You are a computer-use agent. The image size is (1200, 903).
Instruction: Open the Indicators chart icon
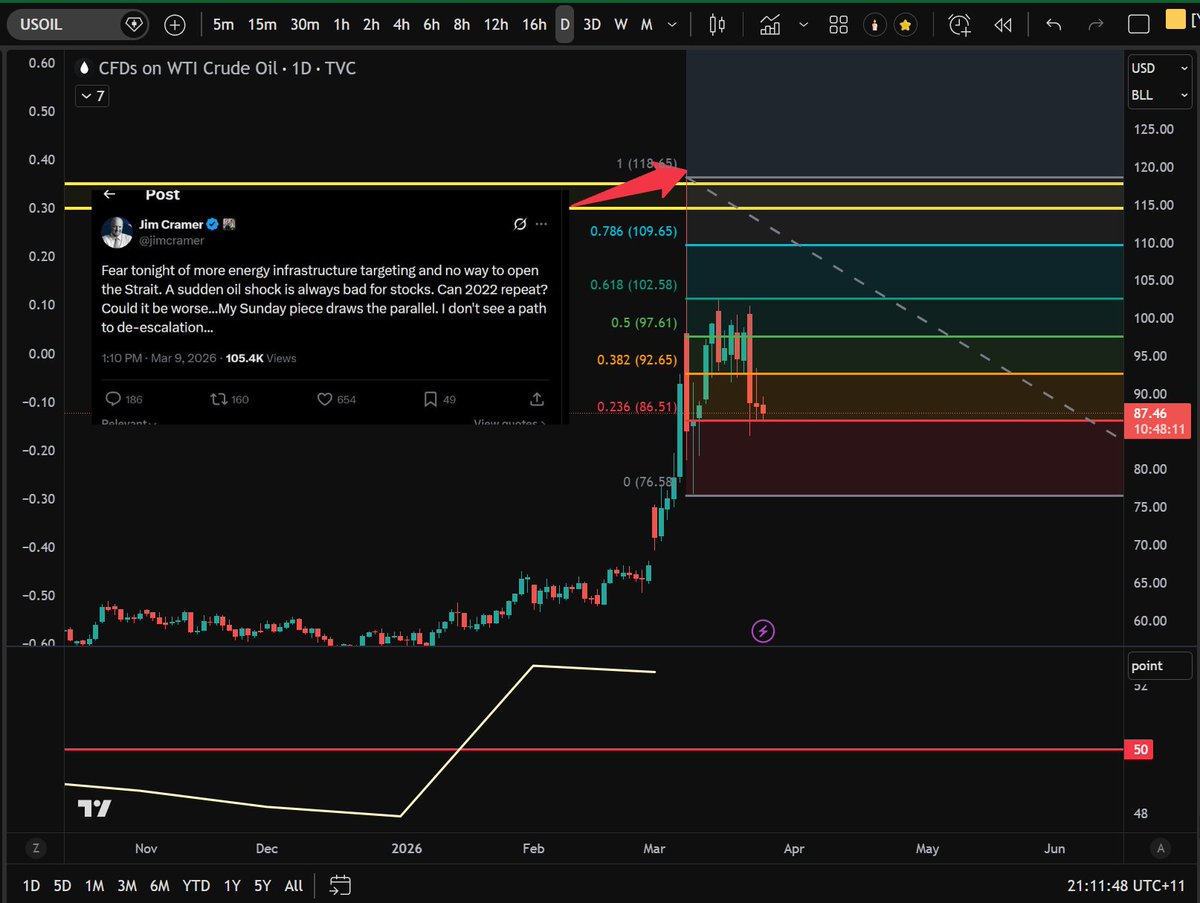pos(770,25)
